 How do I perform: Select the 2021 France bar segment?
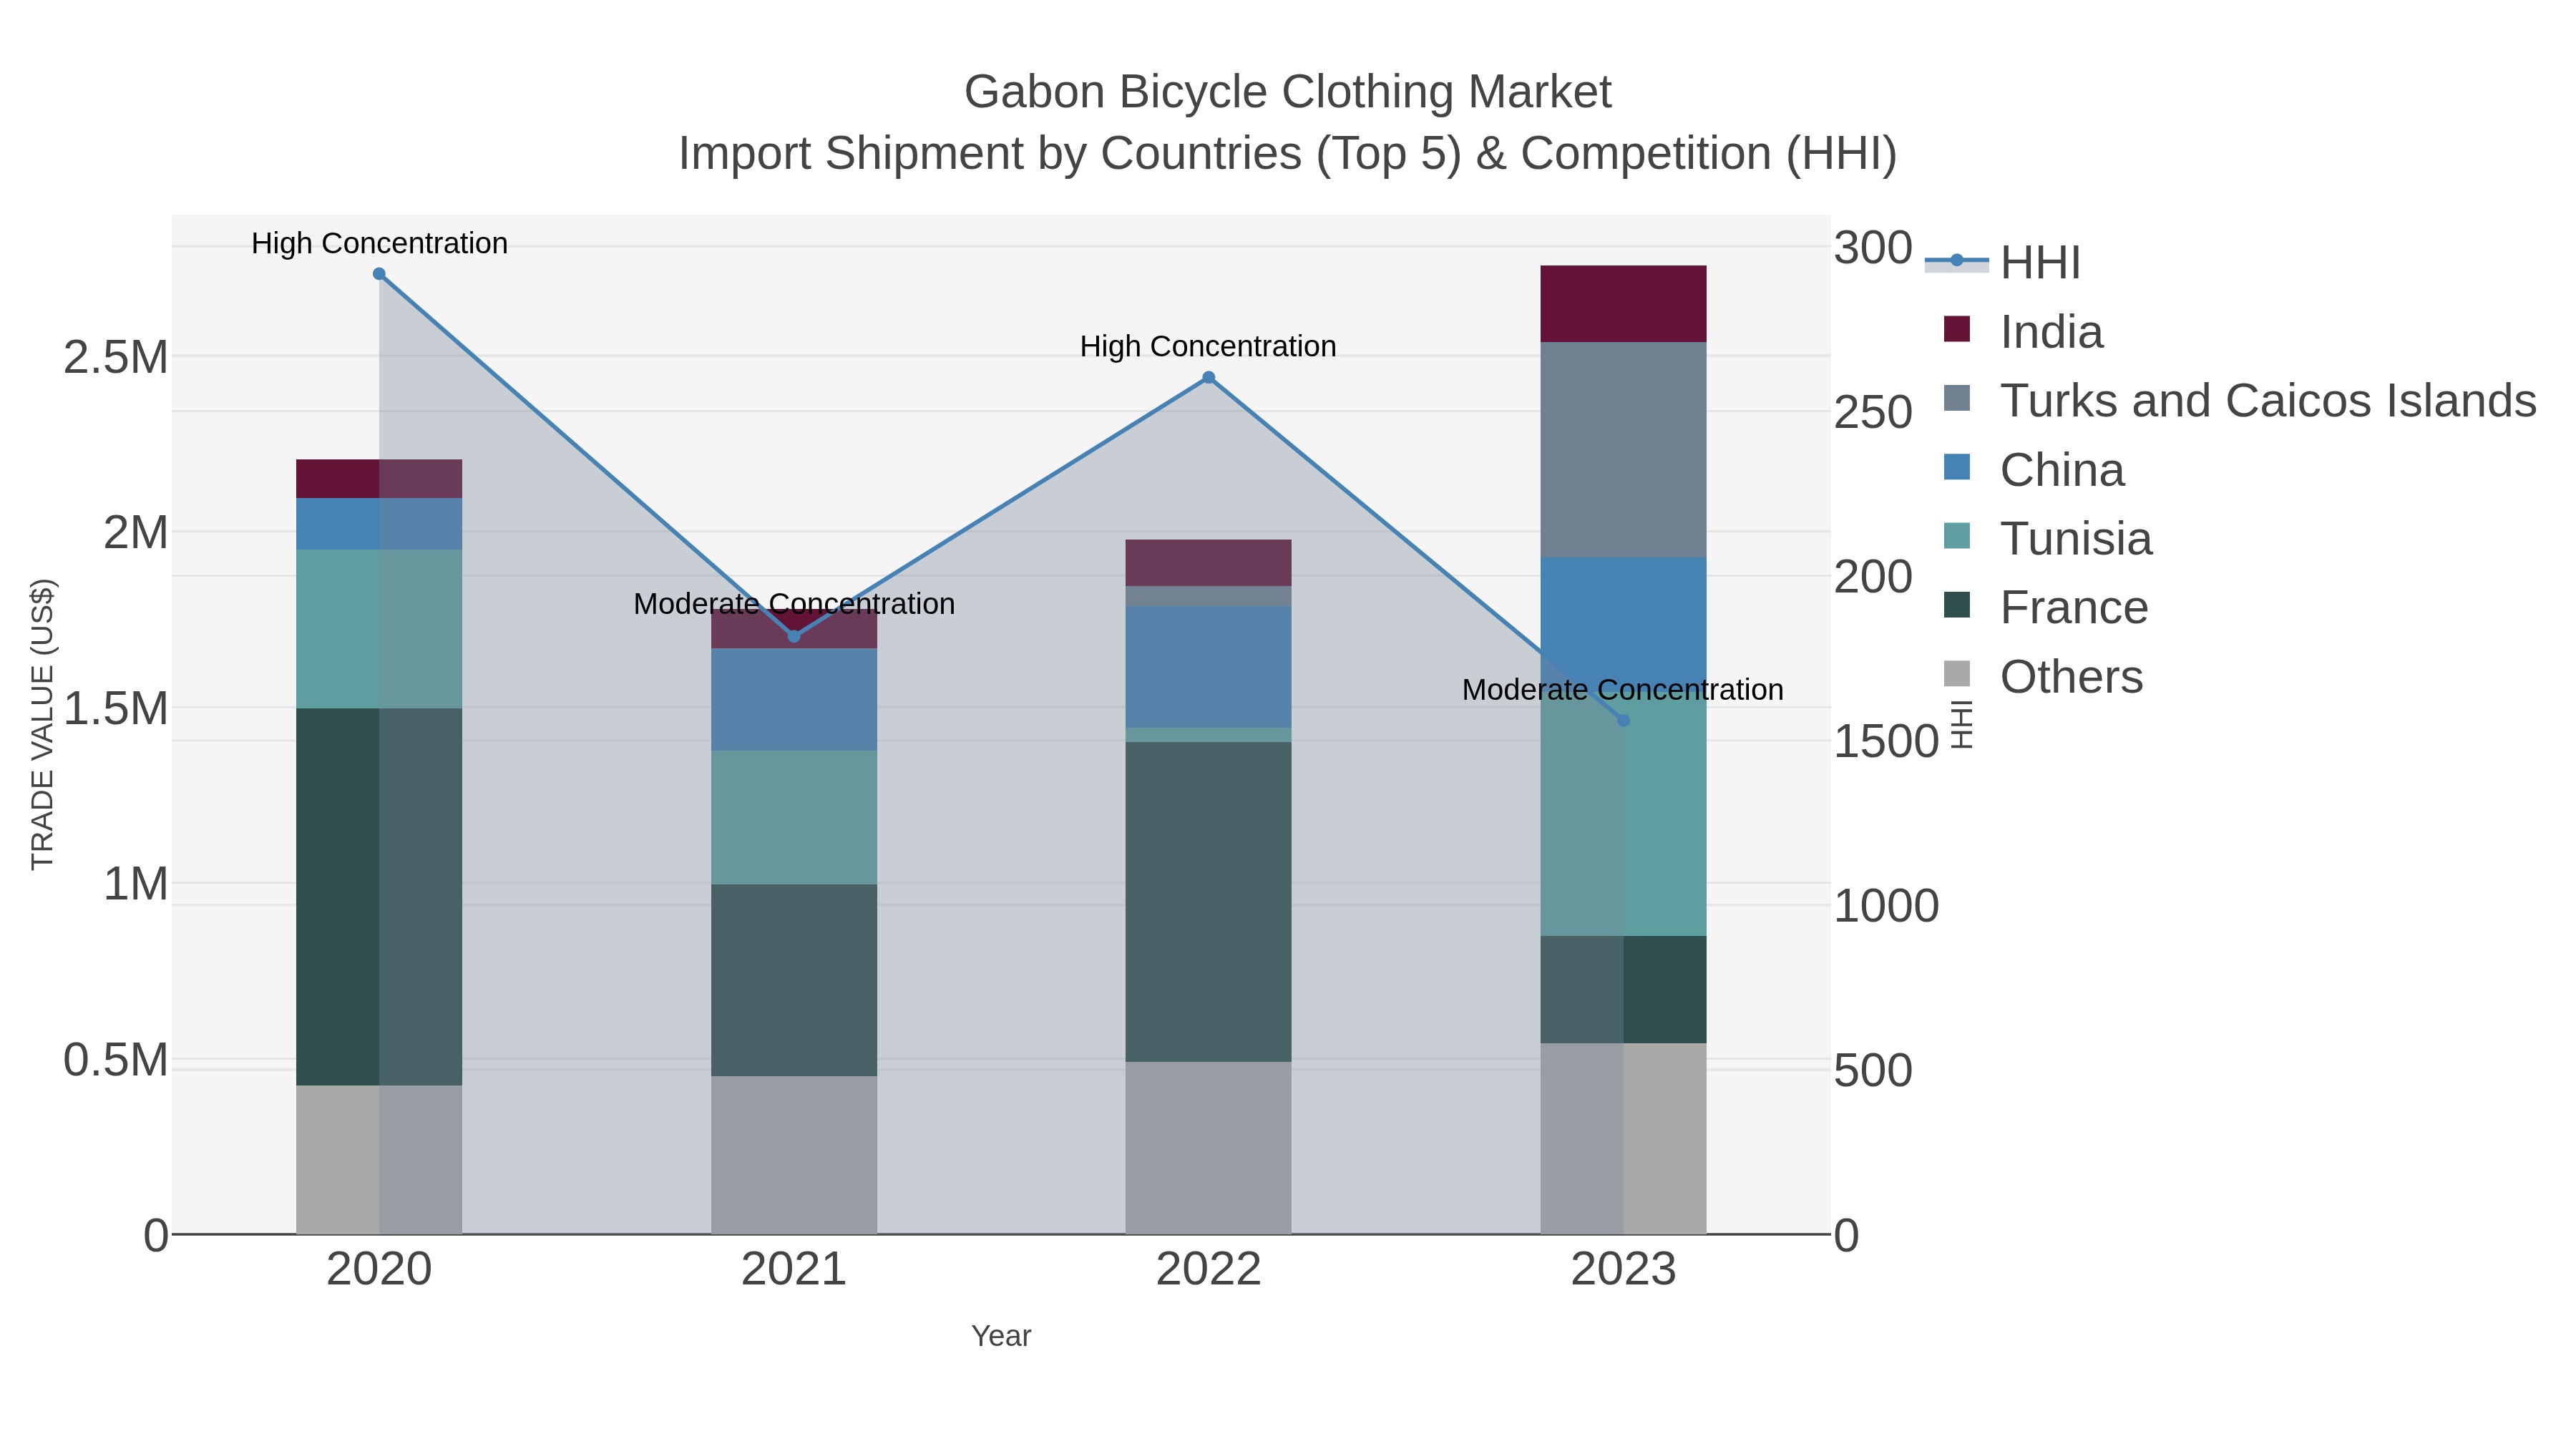794,981
